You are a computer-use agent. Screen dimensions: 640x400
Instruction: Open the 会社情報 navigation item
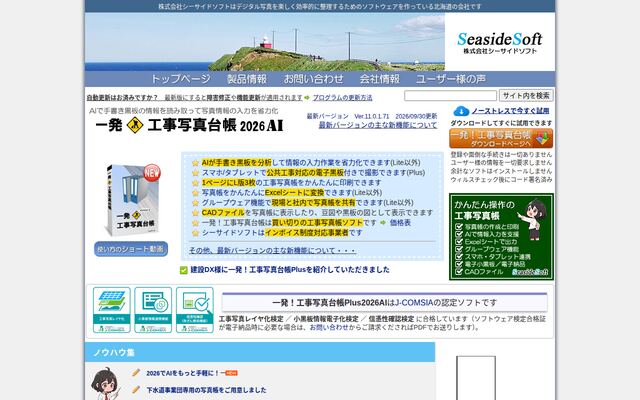point(380,79)
